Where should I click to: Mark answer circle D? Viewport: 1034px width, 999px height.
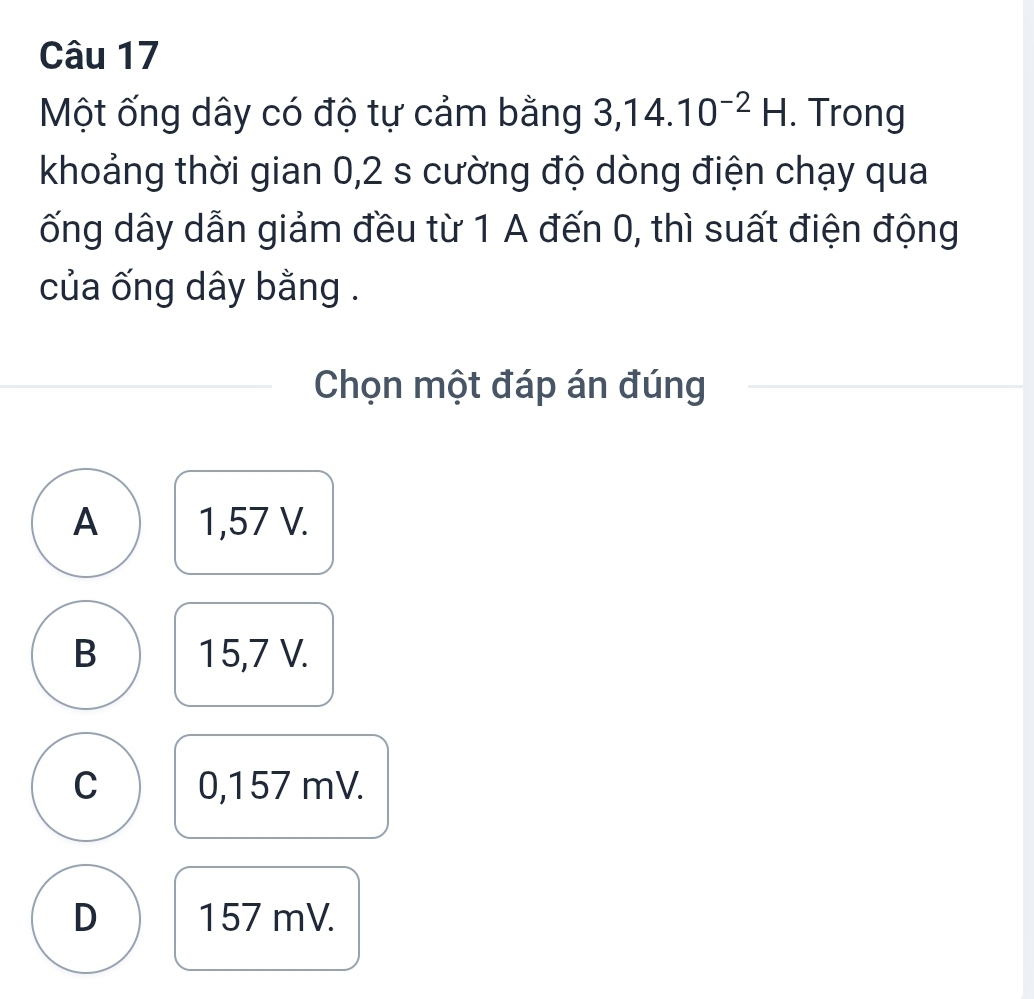86,919
